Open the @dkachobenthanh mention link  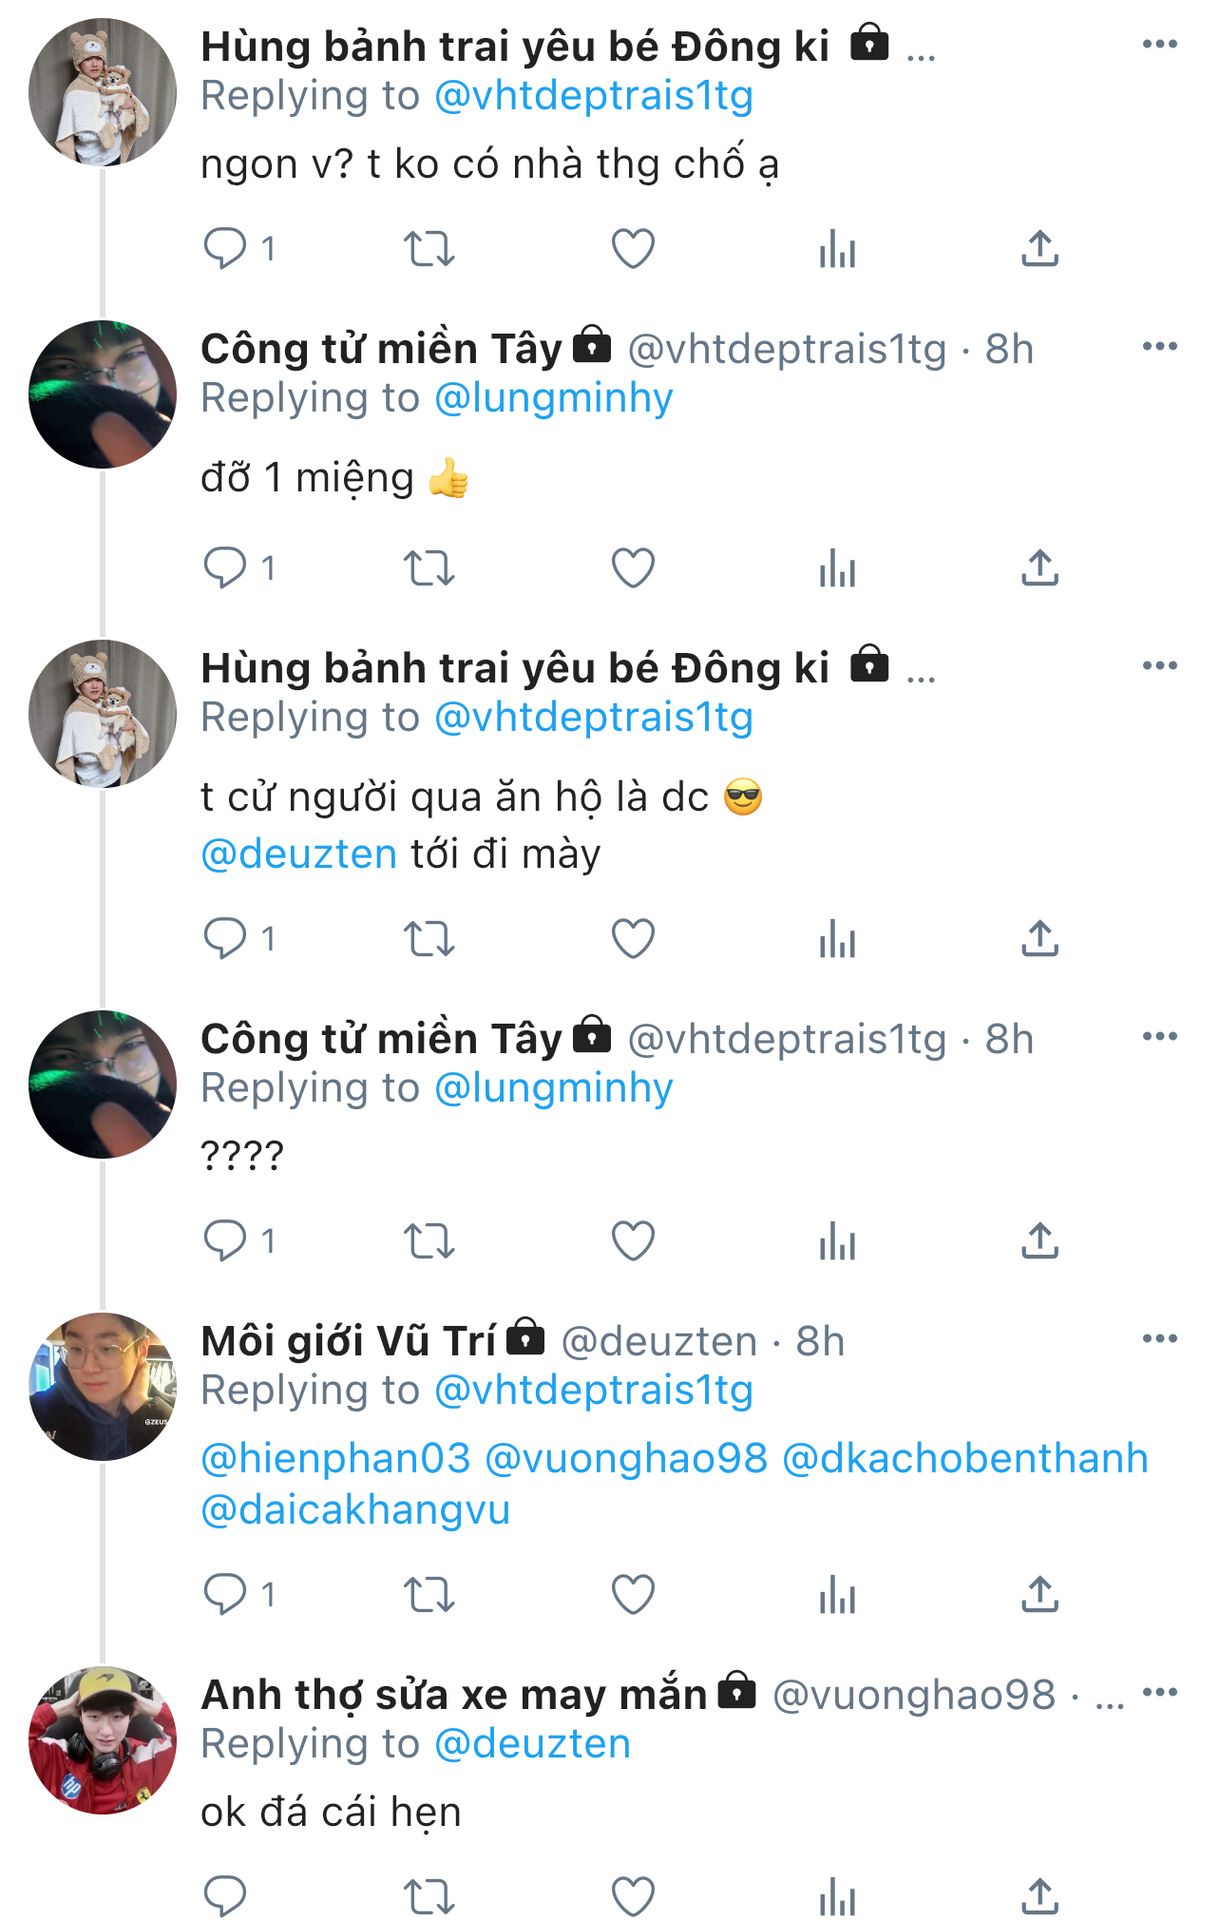(x=964, y=1458)
